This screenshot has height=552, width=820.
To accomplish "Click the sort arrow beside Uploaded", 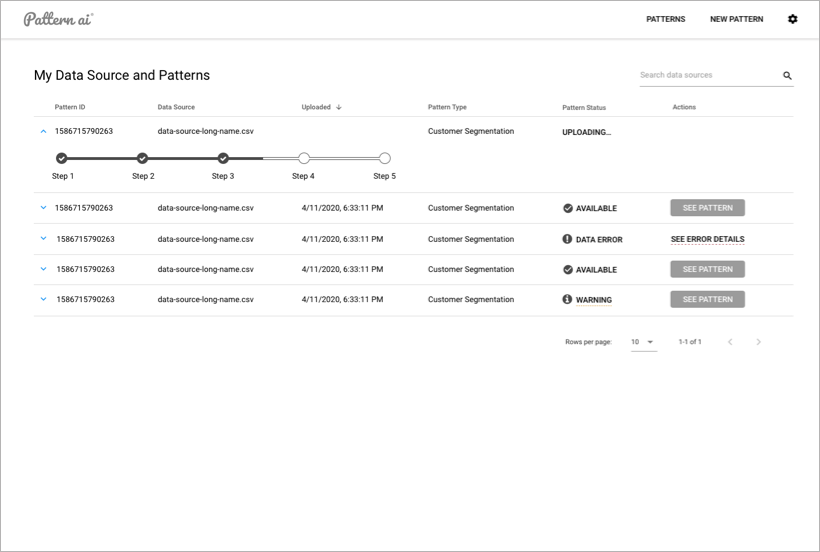I will [339, 107].
